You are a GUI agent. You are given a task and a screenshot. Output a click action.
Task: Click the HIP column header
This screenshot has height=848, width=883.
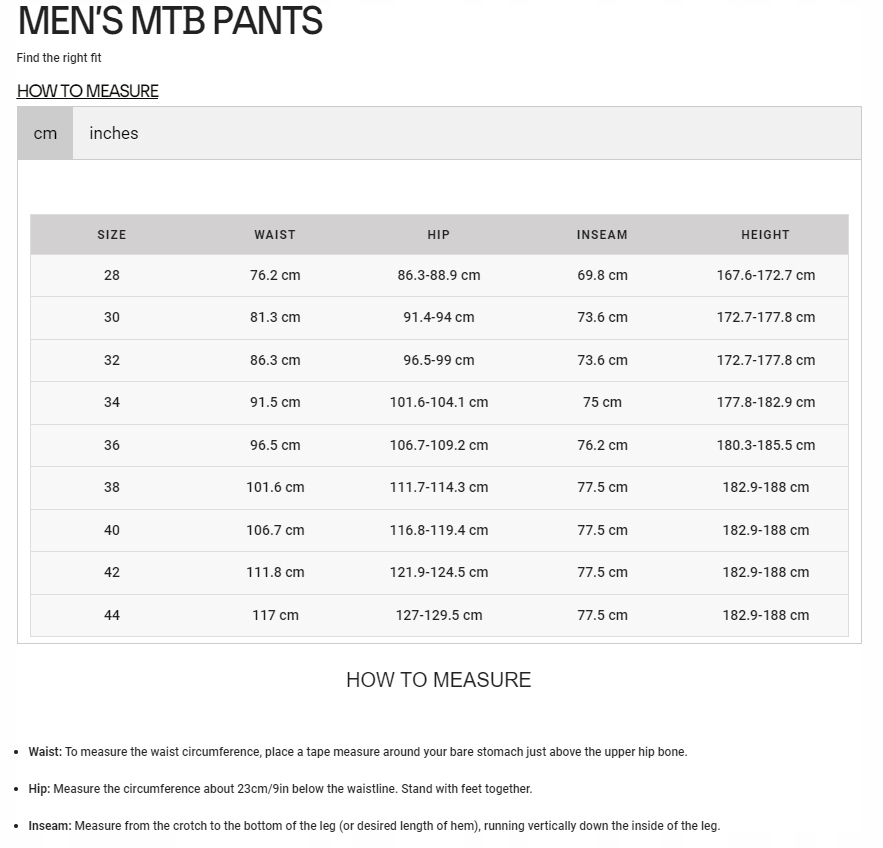click(439, 235)
